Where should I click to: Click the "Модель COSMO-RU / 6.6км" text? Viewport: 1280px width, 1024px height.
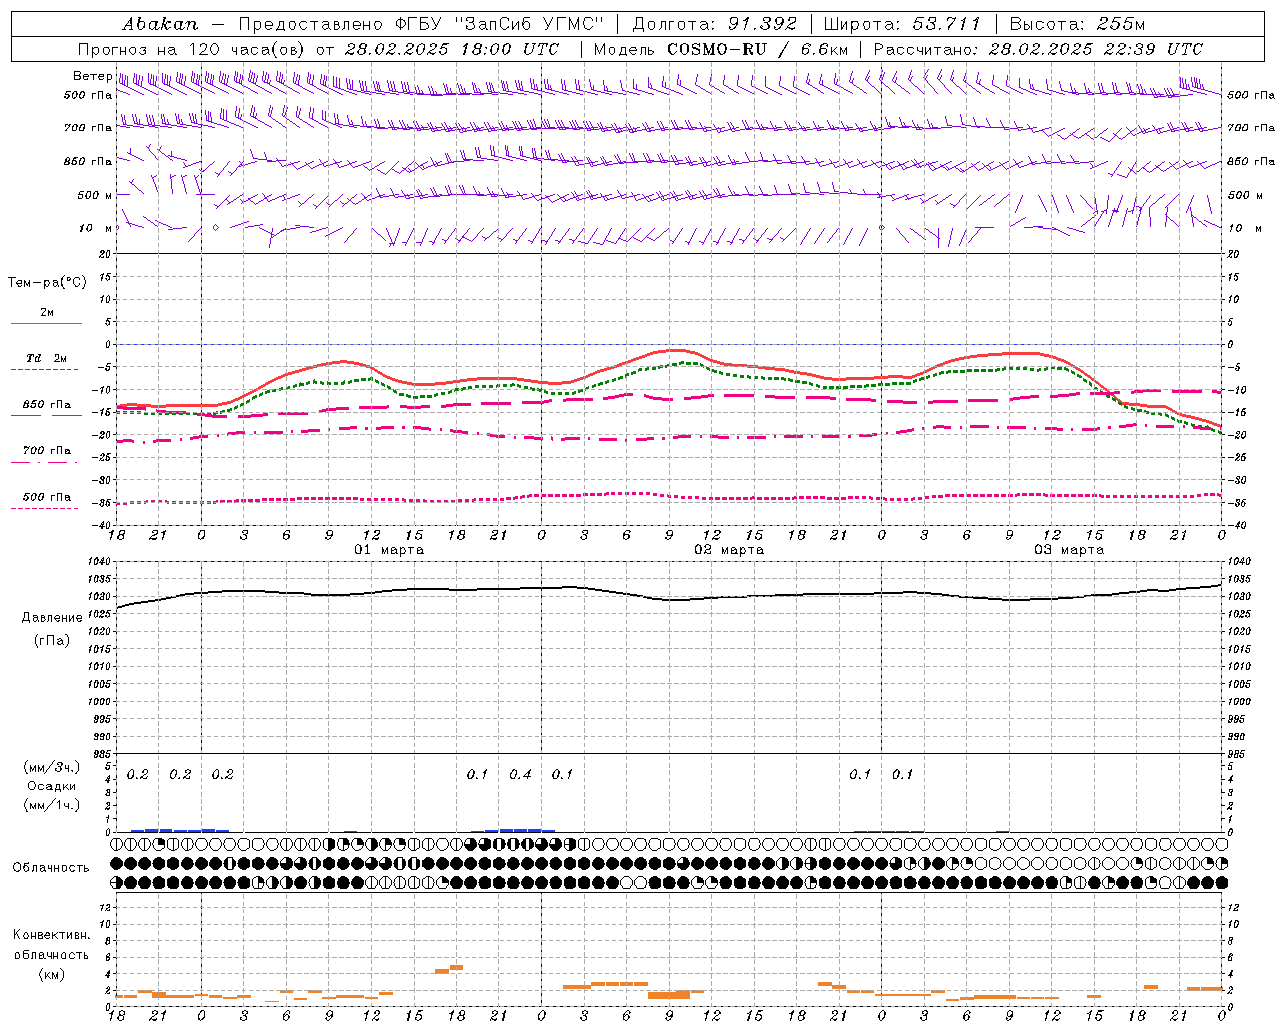721,49
